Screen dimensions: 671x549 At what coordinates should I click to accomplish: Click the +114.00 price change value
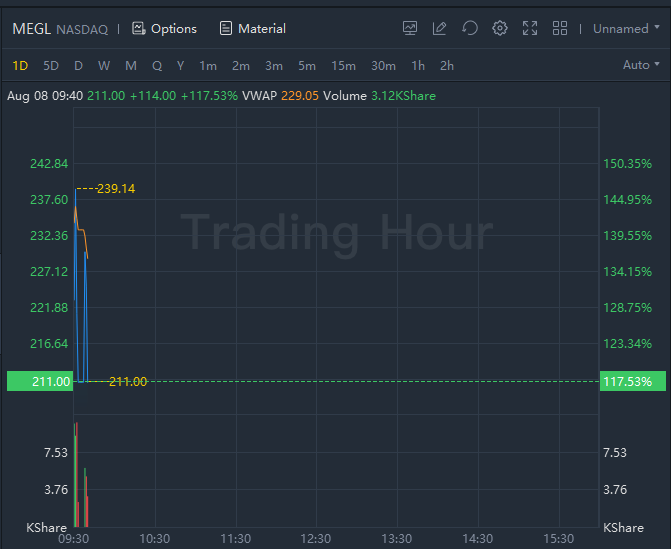153,95
